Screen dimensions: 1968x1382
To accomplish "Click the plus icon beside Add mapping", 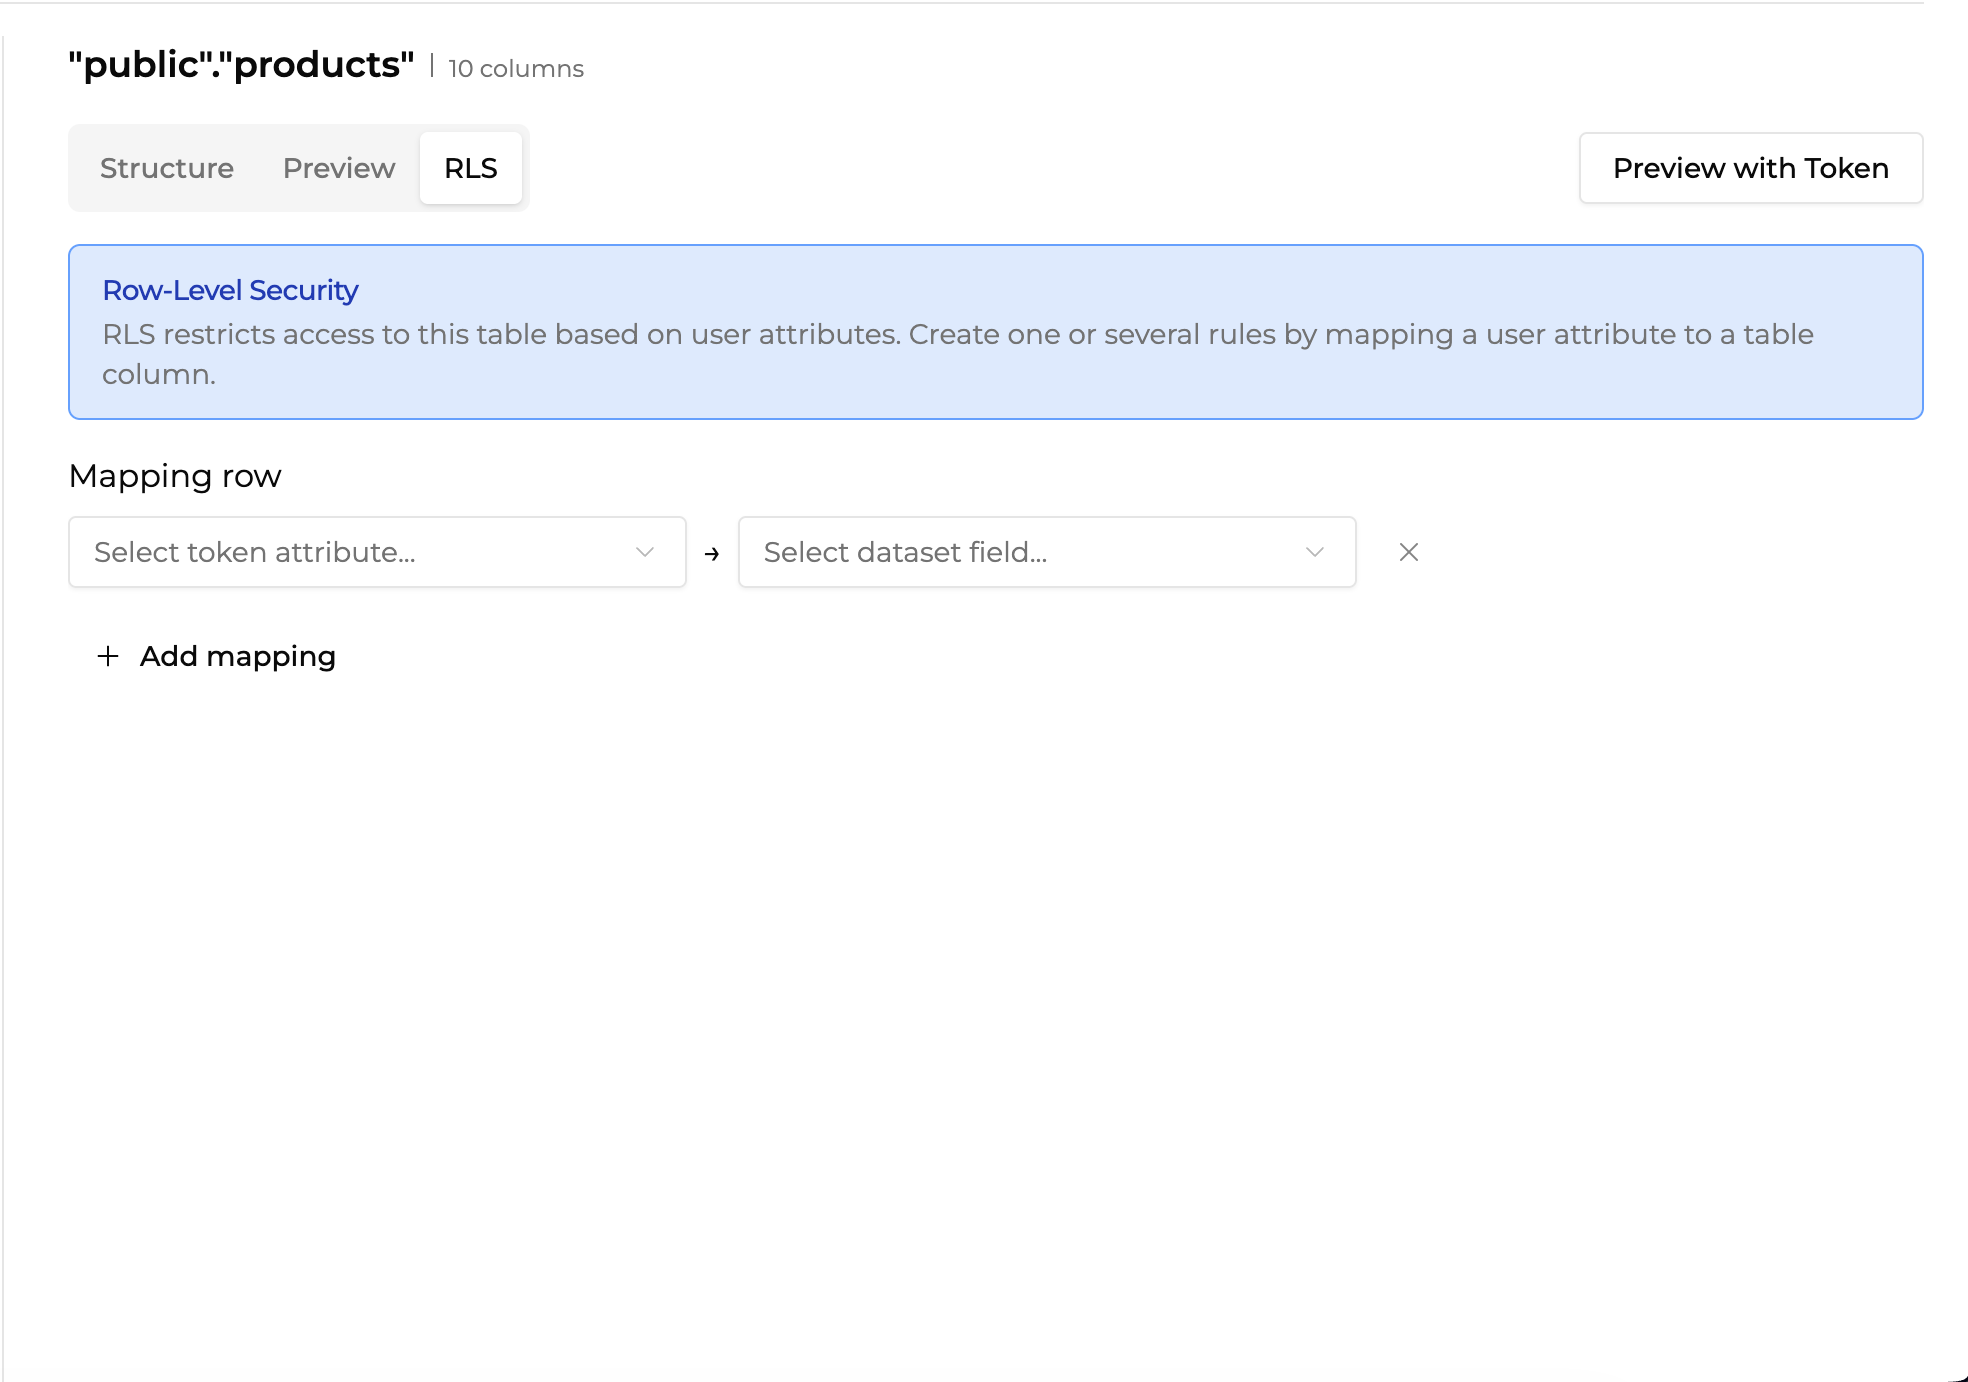I will point(108,656).
